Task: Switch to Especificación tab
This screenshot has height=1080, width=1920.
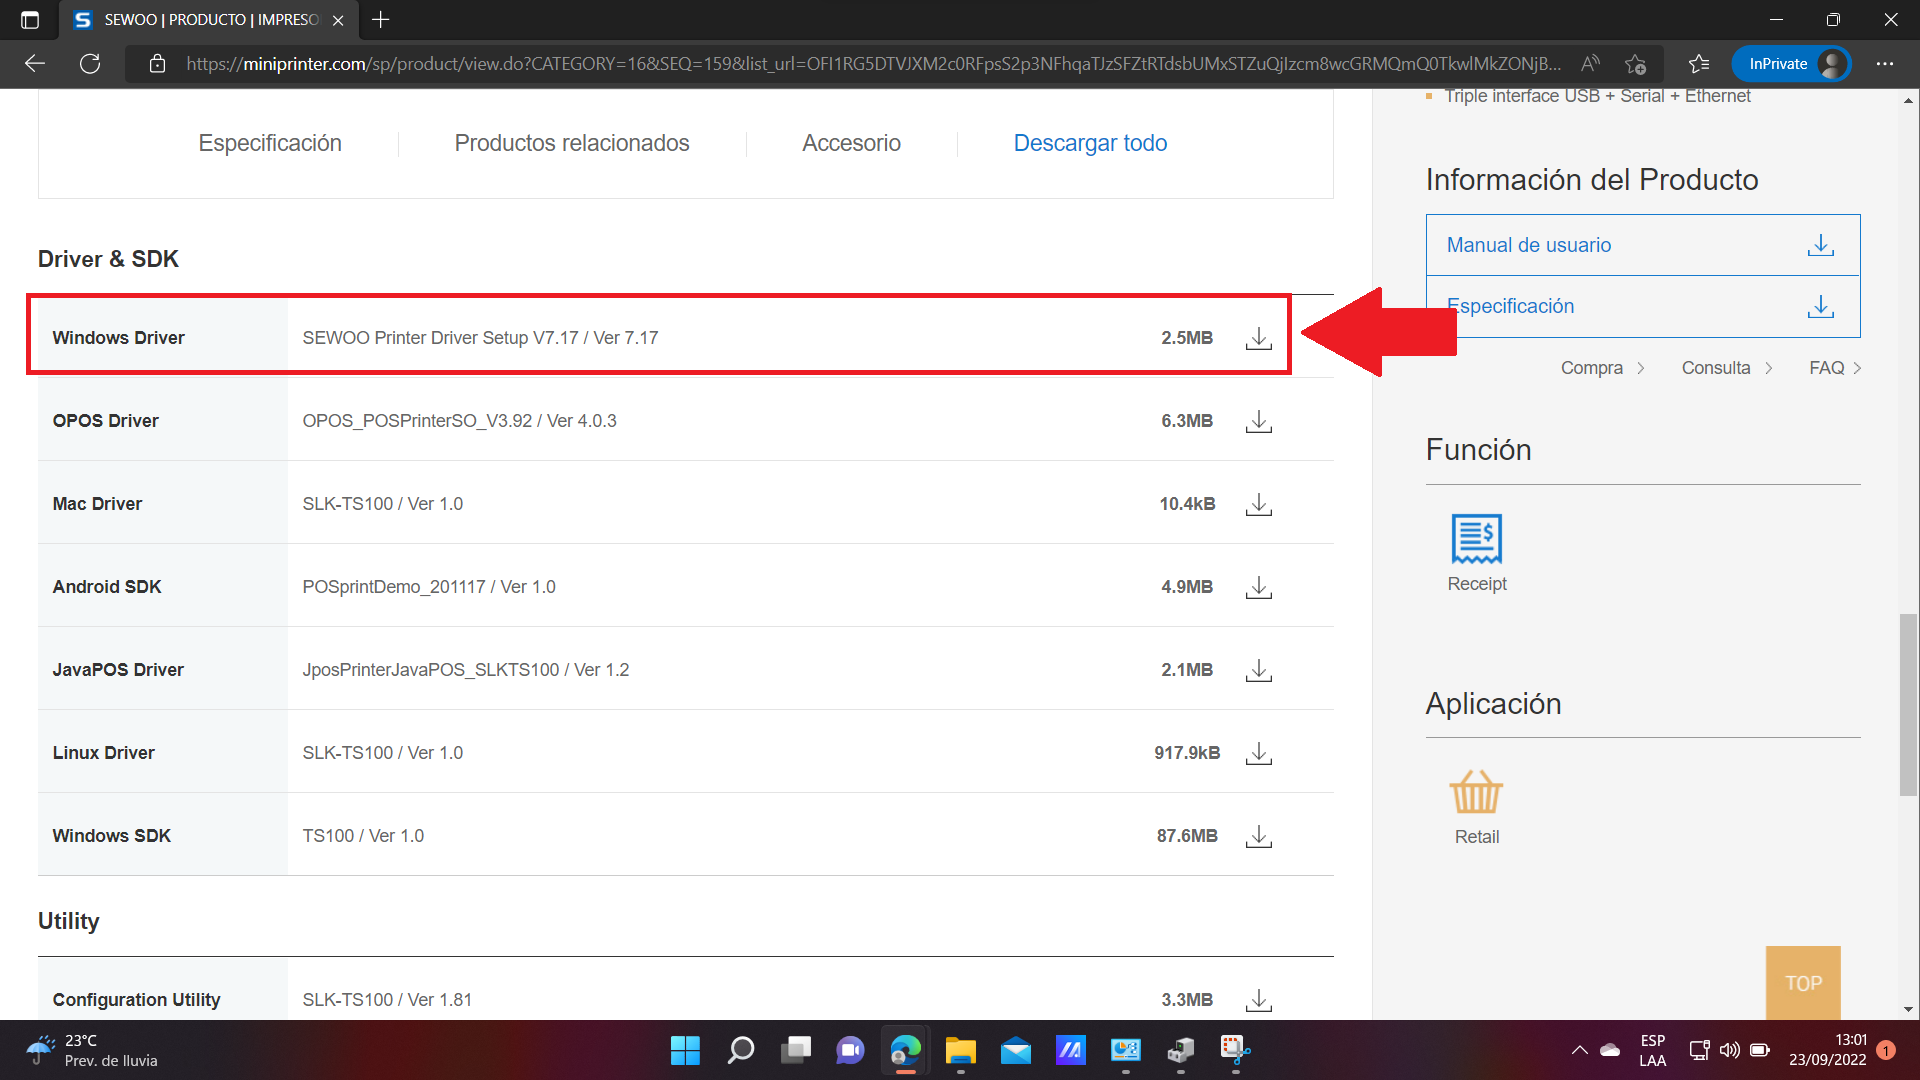Action: [270, 143]
